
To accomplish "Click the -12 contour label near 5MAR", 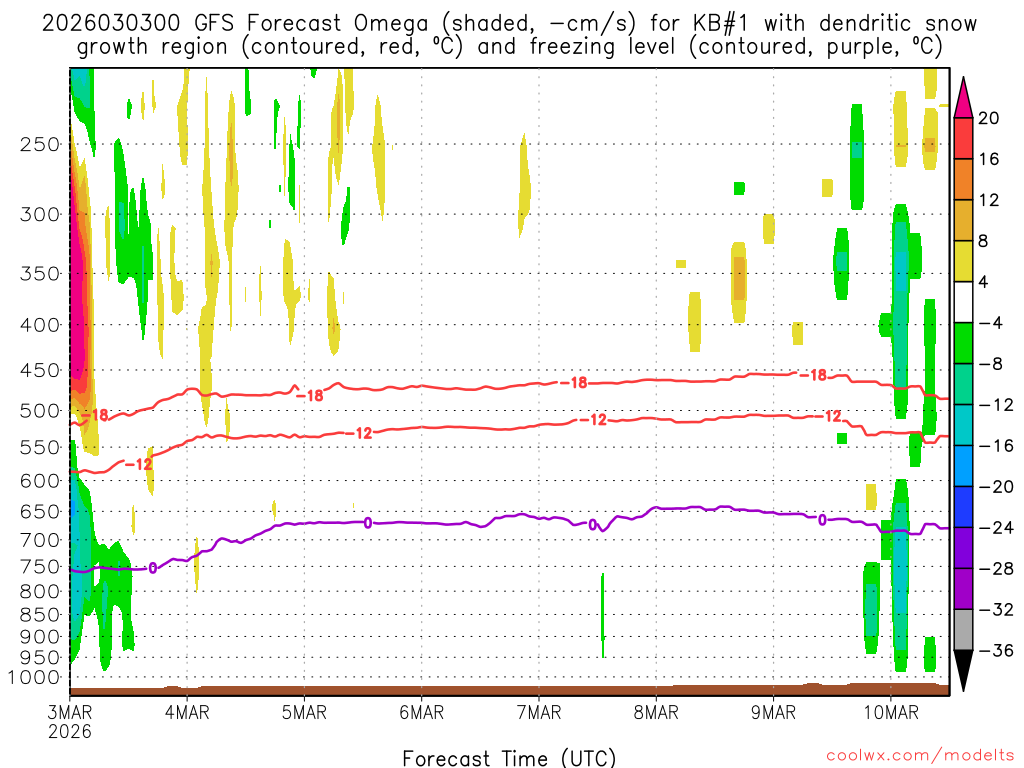I will tap(359, 433).
